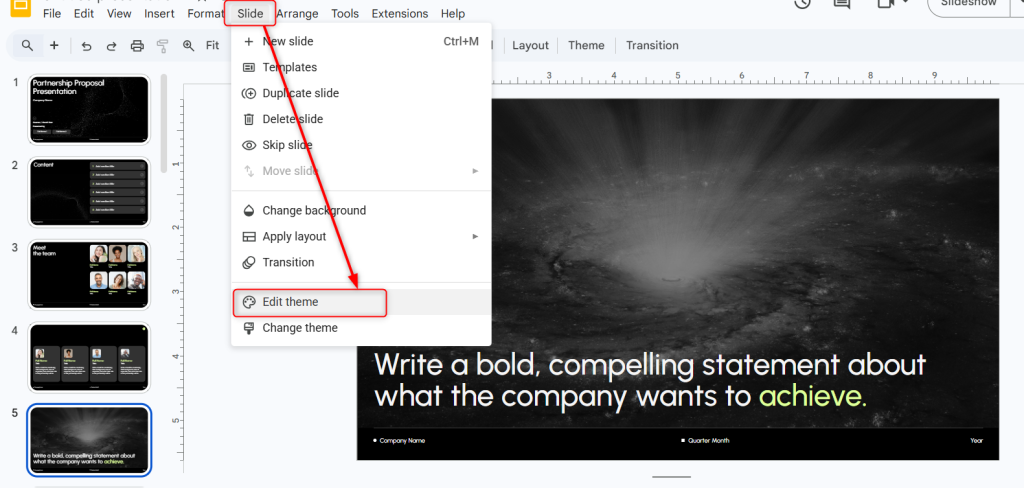This screenshot has height=488, width=1024.
Task: Choose Delete slide menu entry
Action: point(361,119)
